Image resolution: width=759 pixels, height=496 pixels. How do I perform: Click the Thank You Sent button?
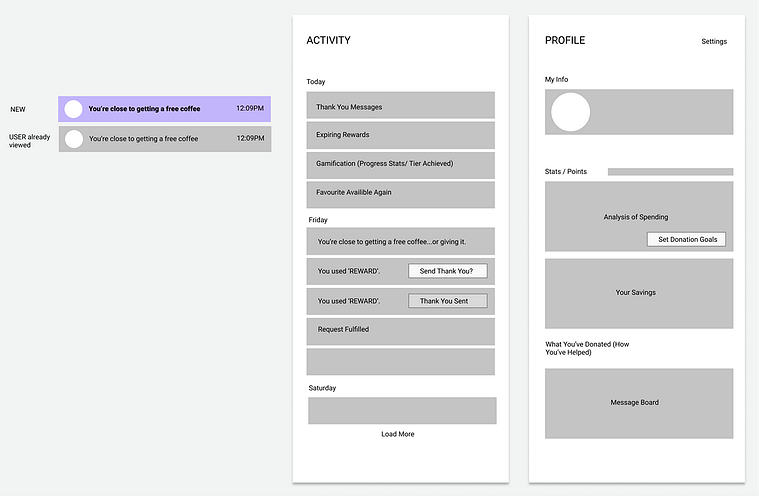[448, 301]
